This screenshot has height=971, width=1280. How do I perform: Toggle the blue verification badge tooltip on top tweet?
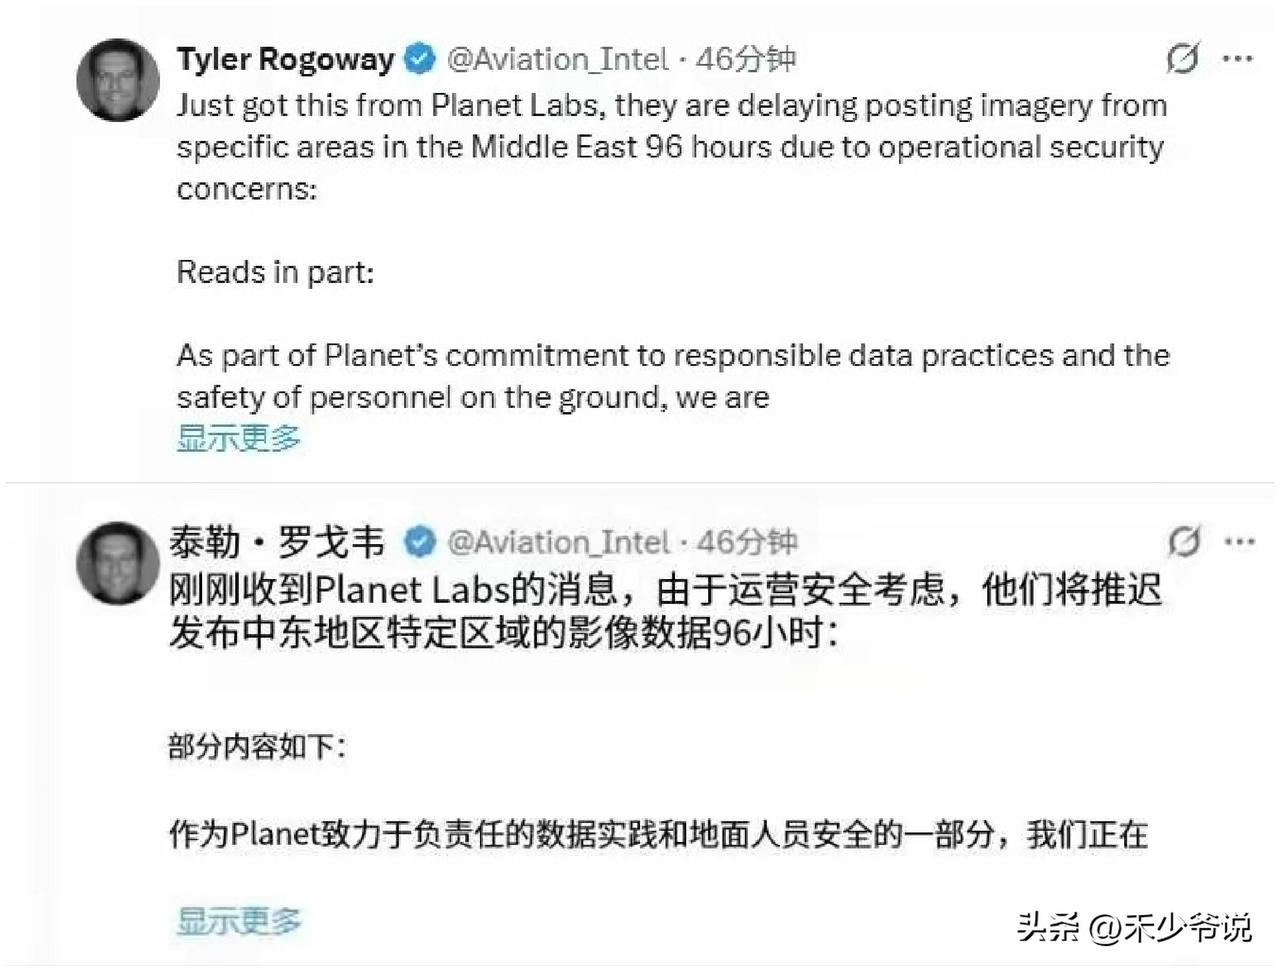click(419, 58)
